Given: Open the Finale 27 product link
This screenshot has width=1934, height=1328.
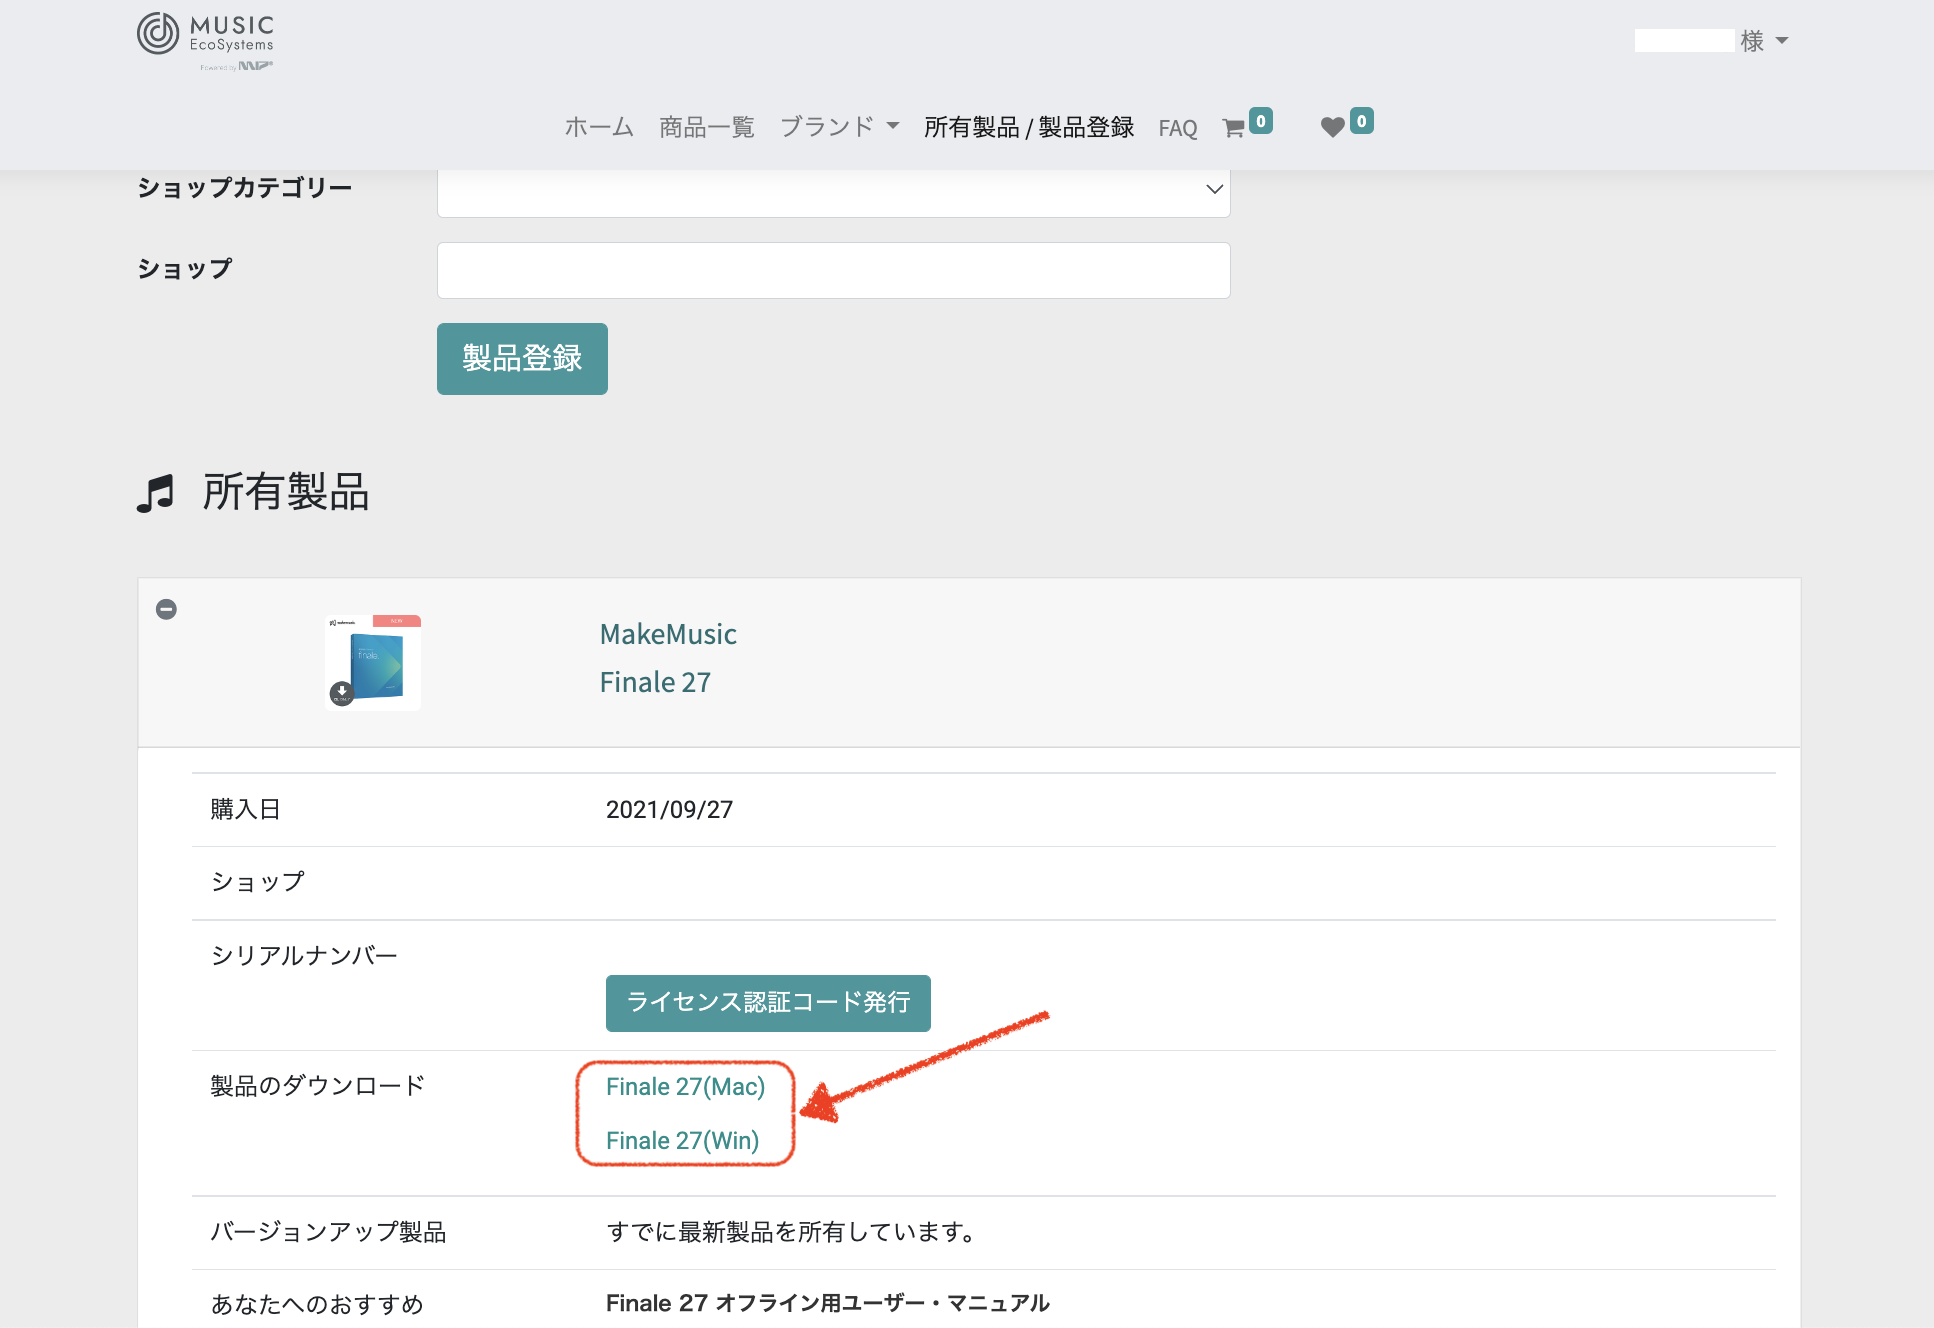Looking at the screenshot, I should (x=655, y=683).
